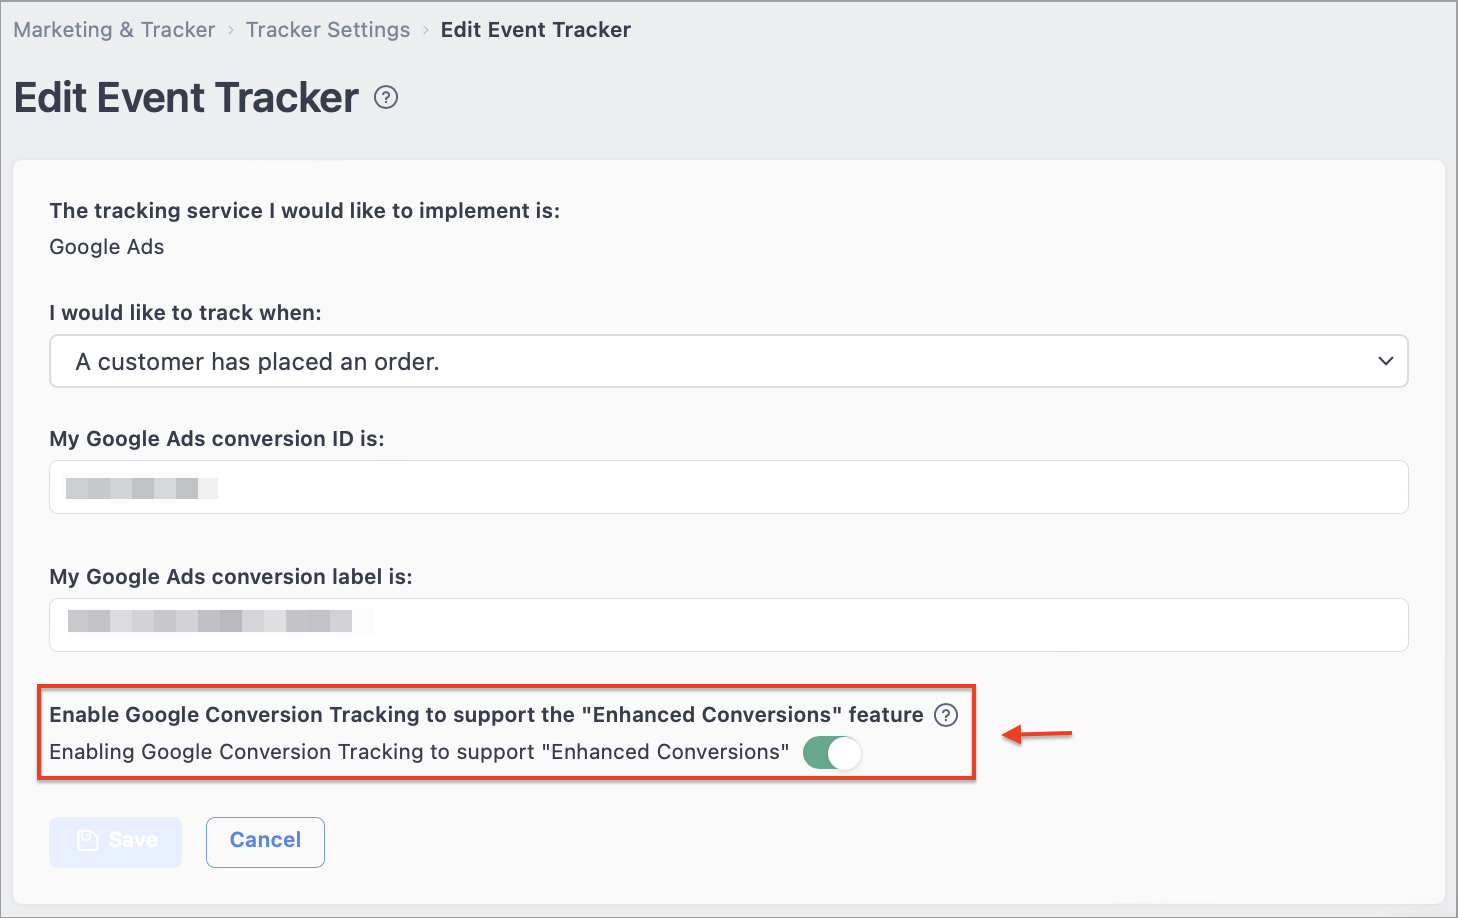Click second breadcrumb separator chevron

(x=426, y=30)
